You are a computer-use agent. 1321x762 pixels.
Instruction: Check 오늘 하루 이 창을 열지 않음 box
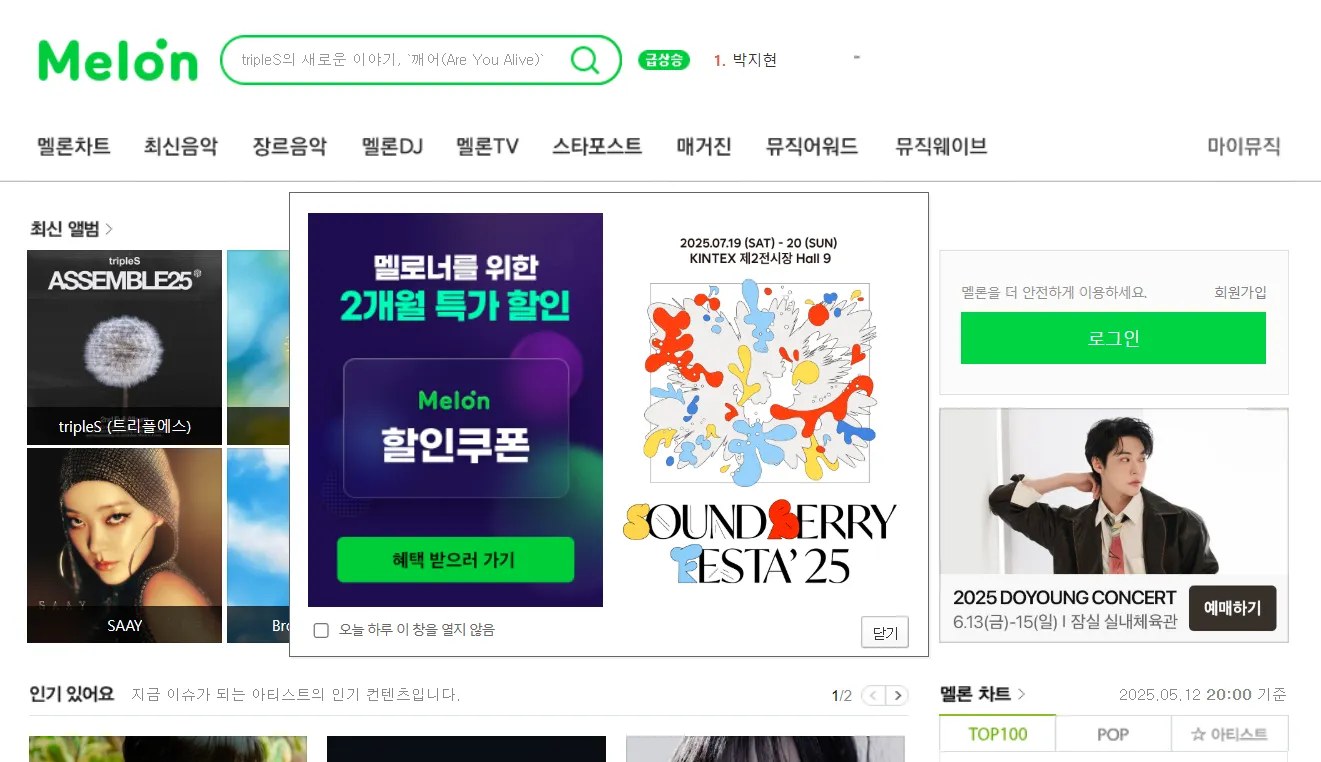coord(321,630)
